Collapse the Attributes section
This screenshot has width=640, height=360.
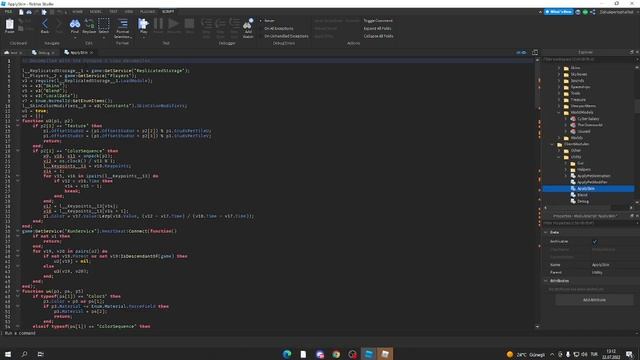click(546, 281)
